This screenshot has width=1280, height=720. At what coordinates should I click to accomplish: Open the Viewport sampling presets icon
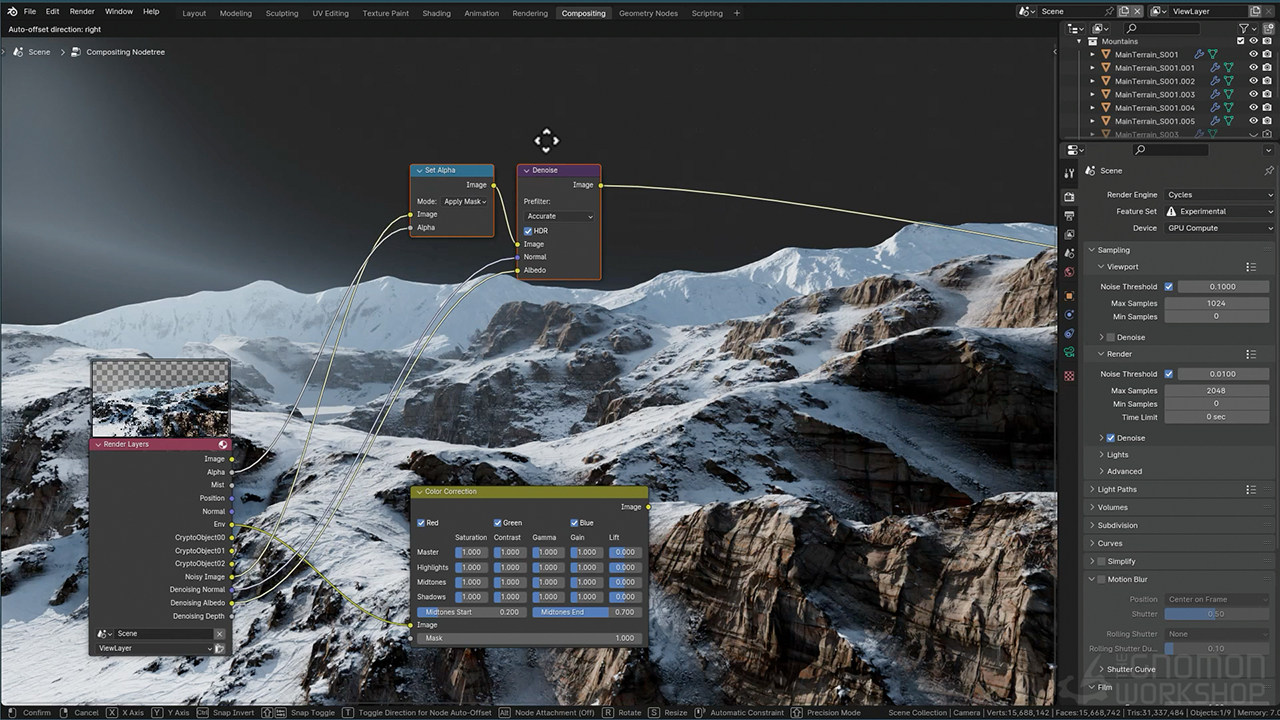pyautogui.click(x=1251, y=267)
